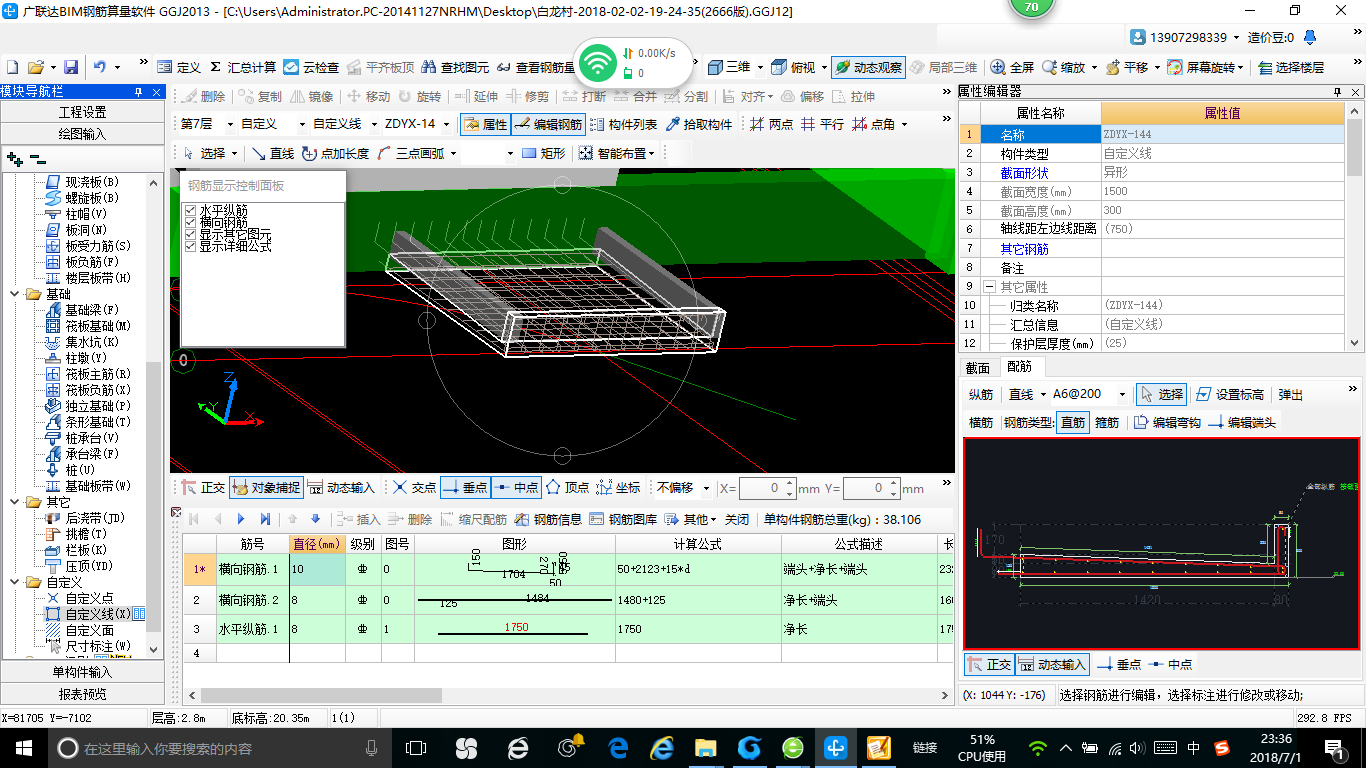Click 横筋 transverse rebar button
Viewport: 1366px width, 768px height.
click(981, 422)
